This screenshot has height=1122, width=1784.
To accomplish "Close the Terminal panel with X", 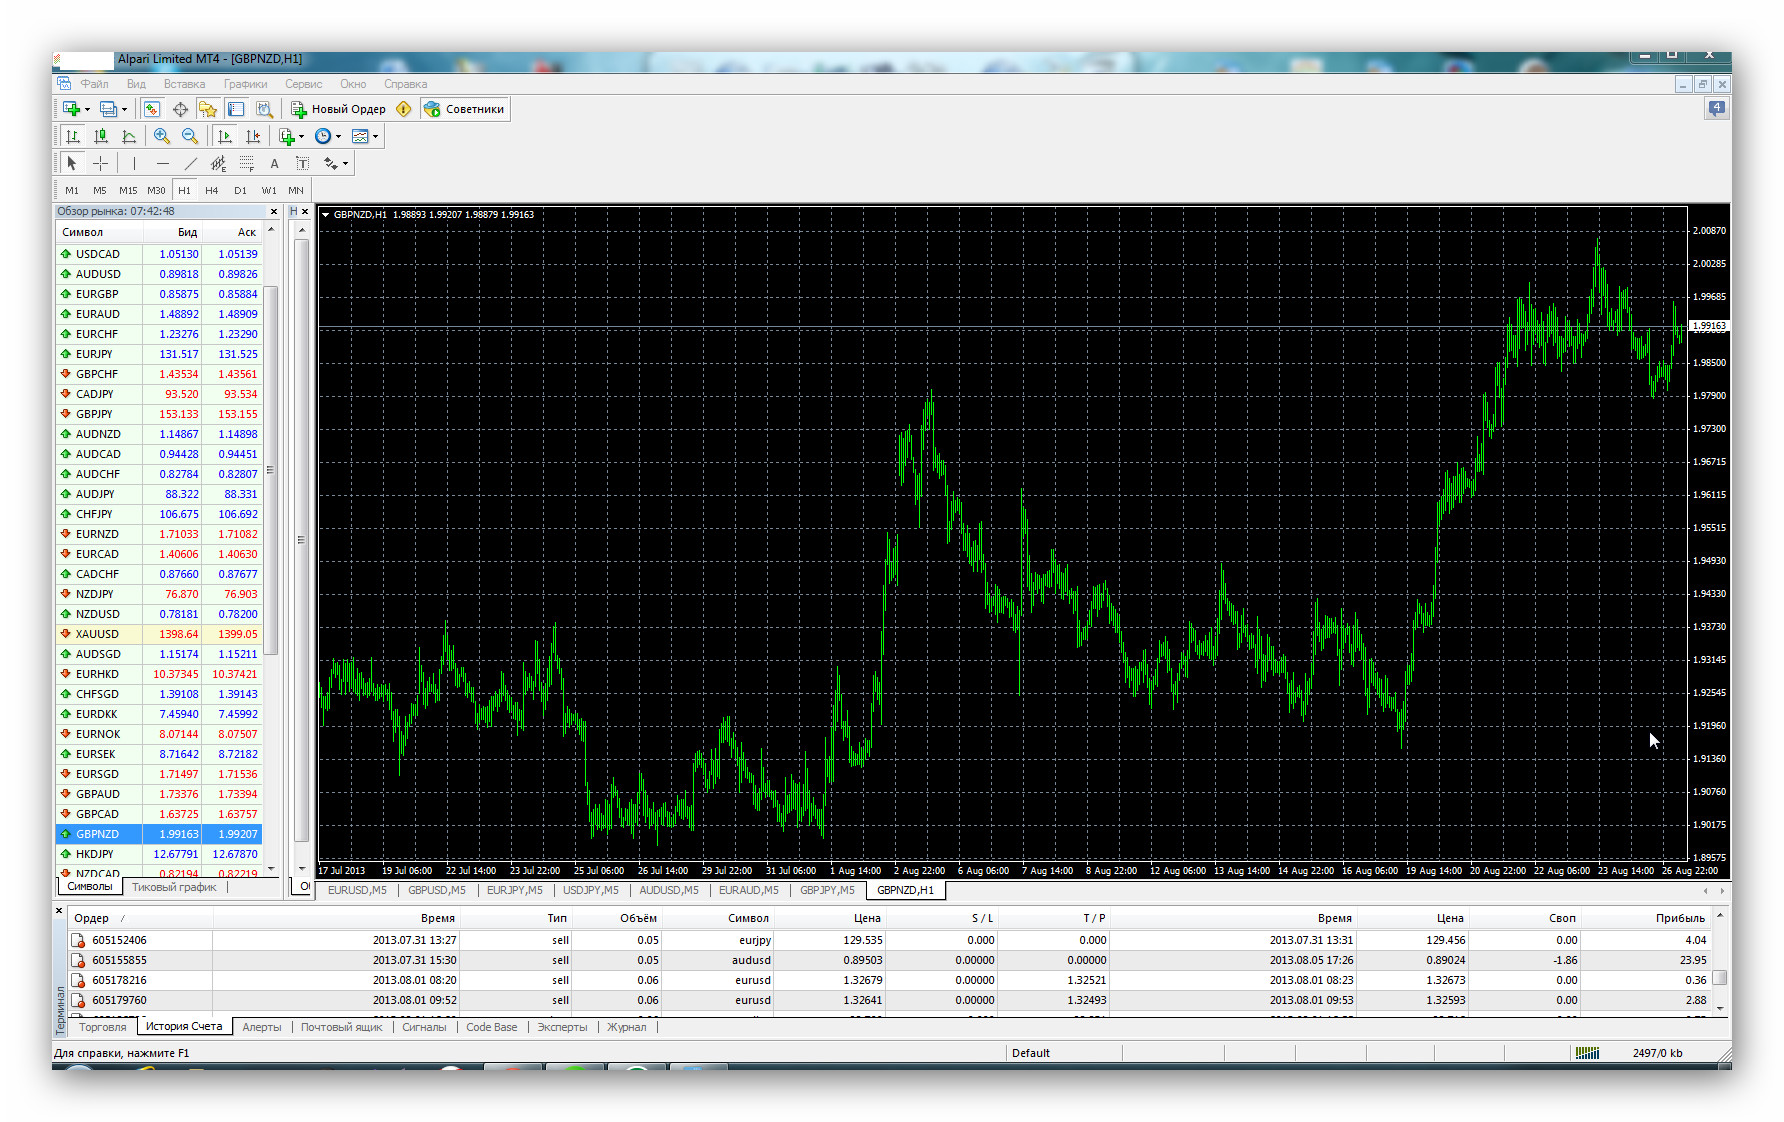I will click(x=59, y=911).
